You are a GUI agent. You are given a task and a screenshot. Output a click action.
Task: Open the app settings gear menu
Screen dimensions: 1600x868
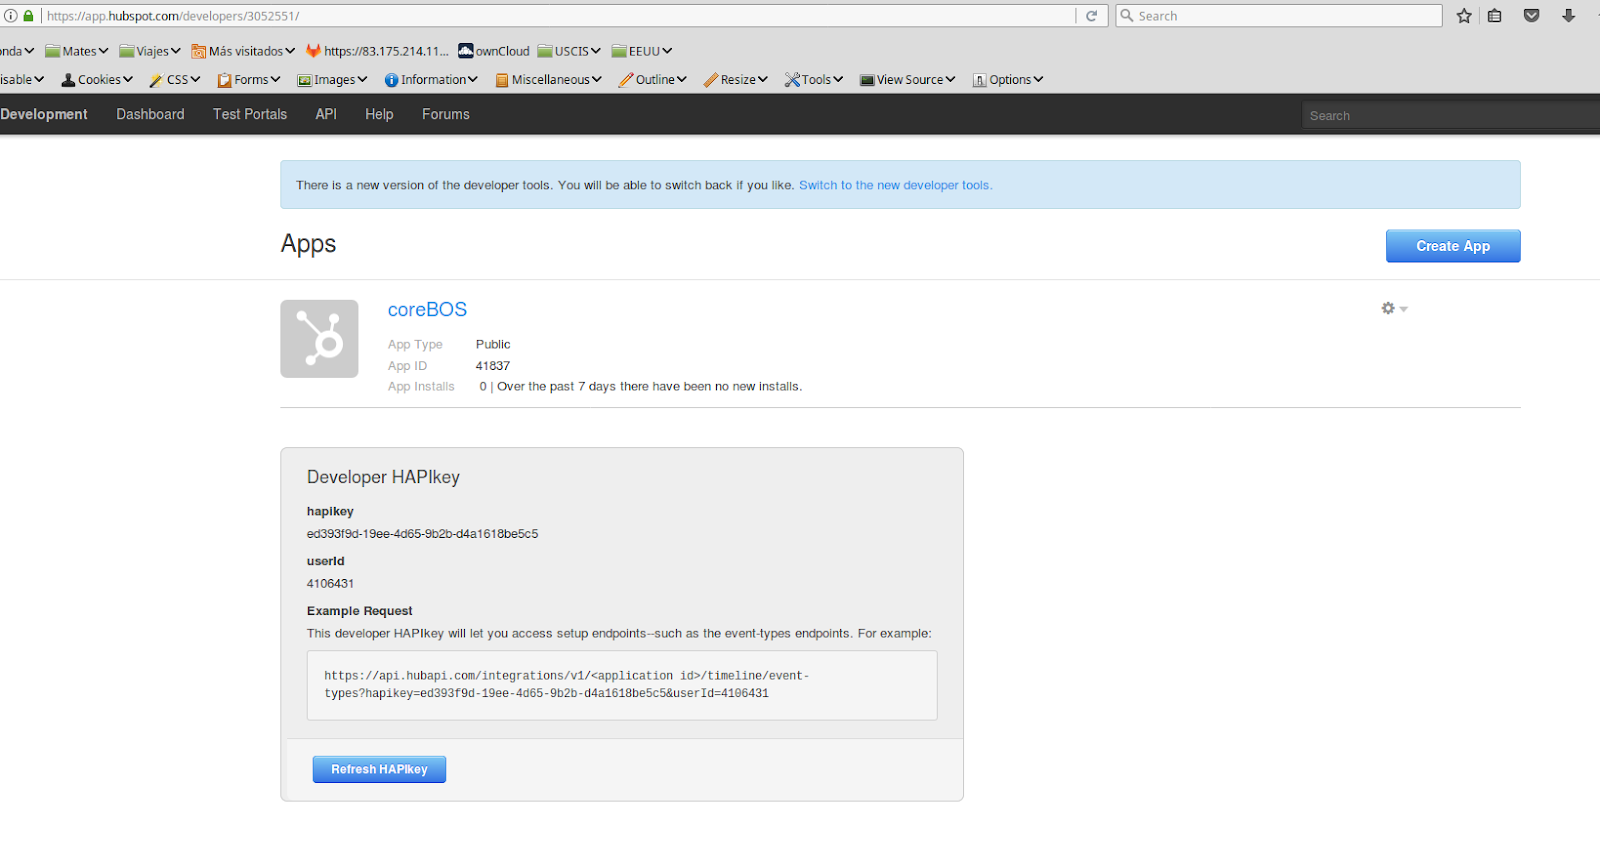(1393, 309)
